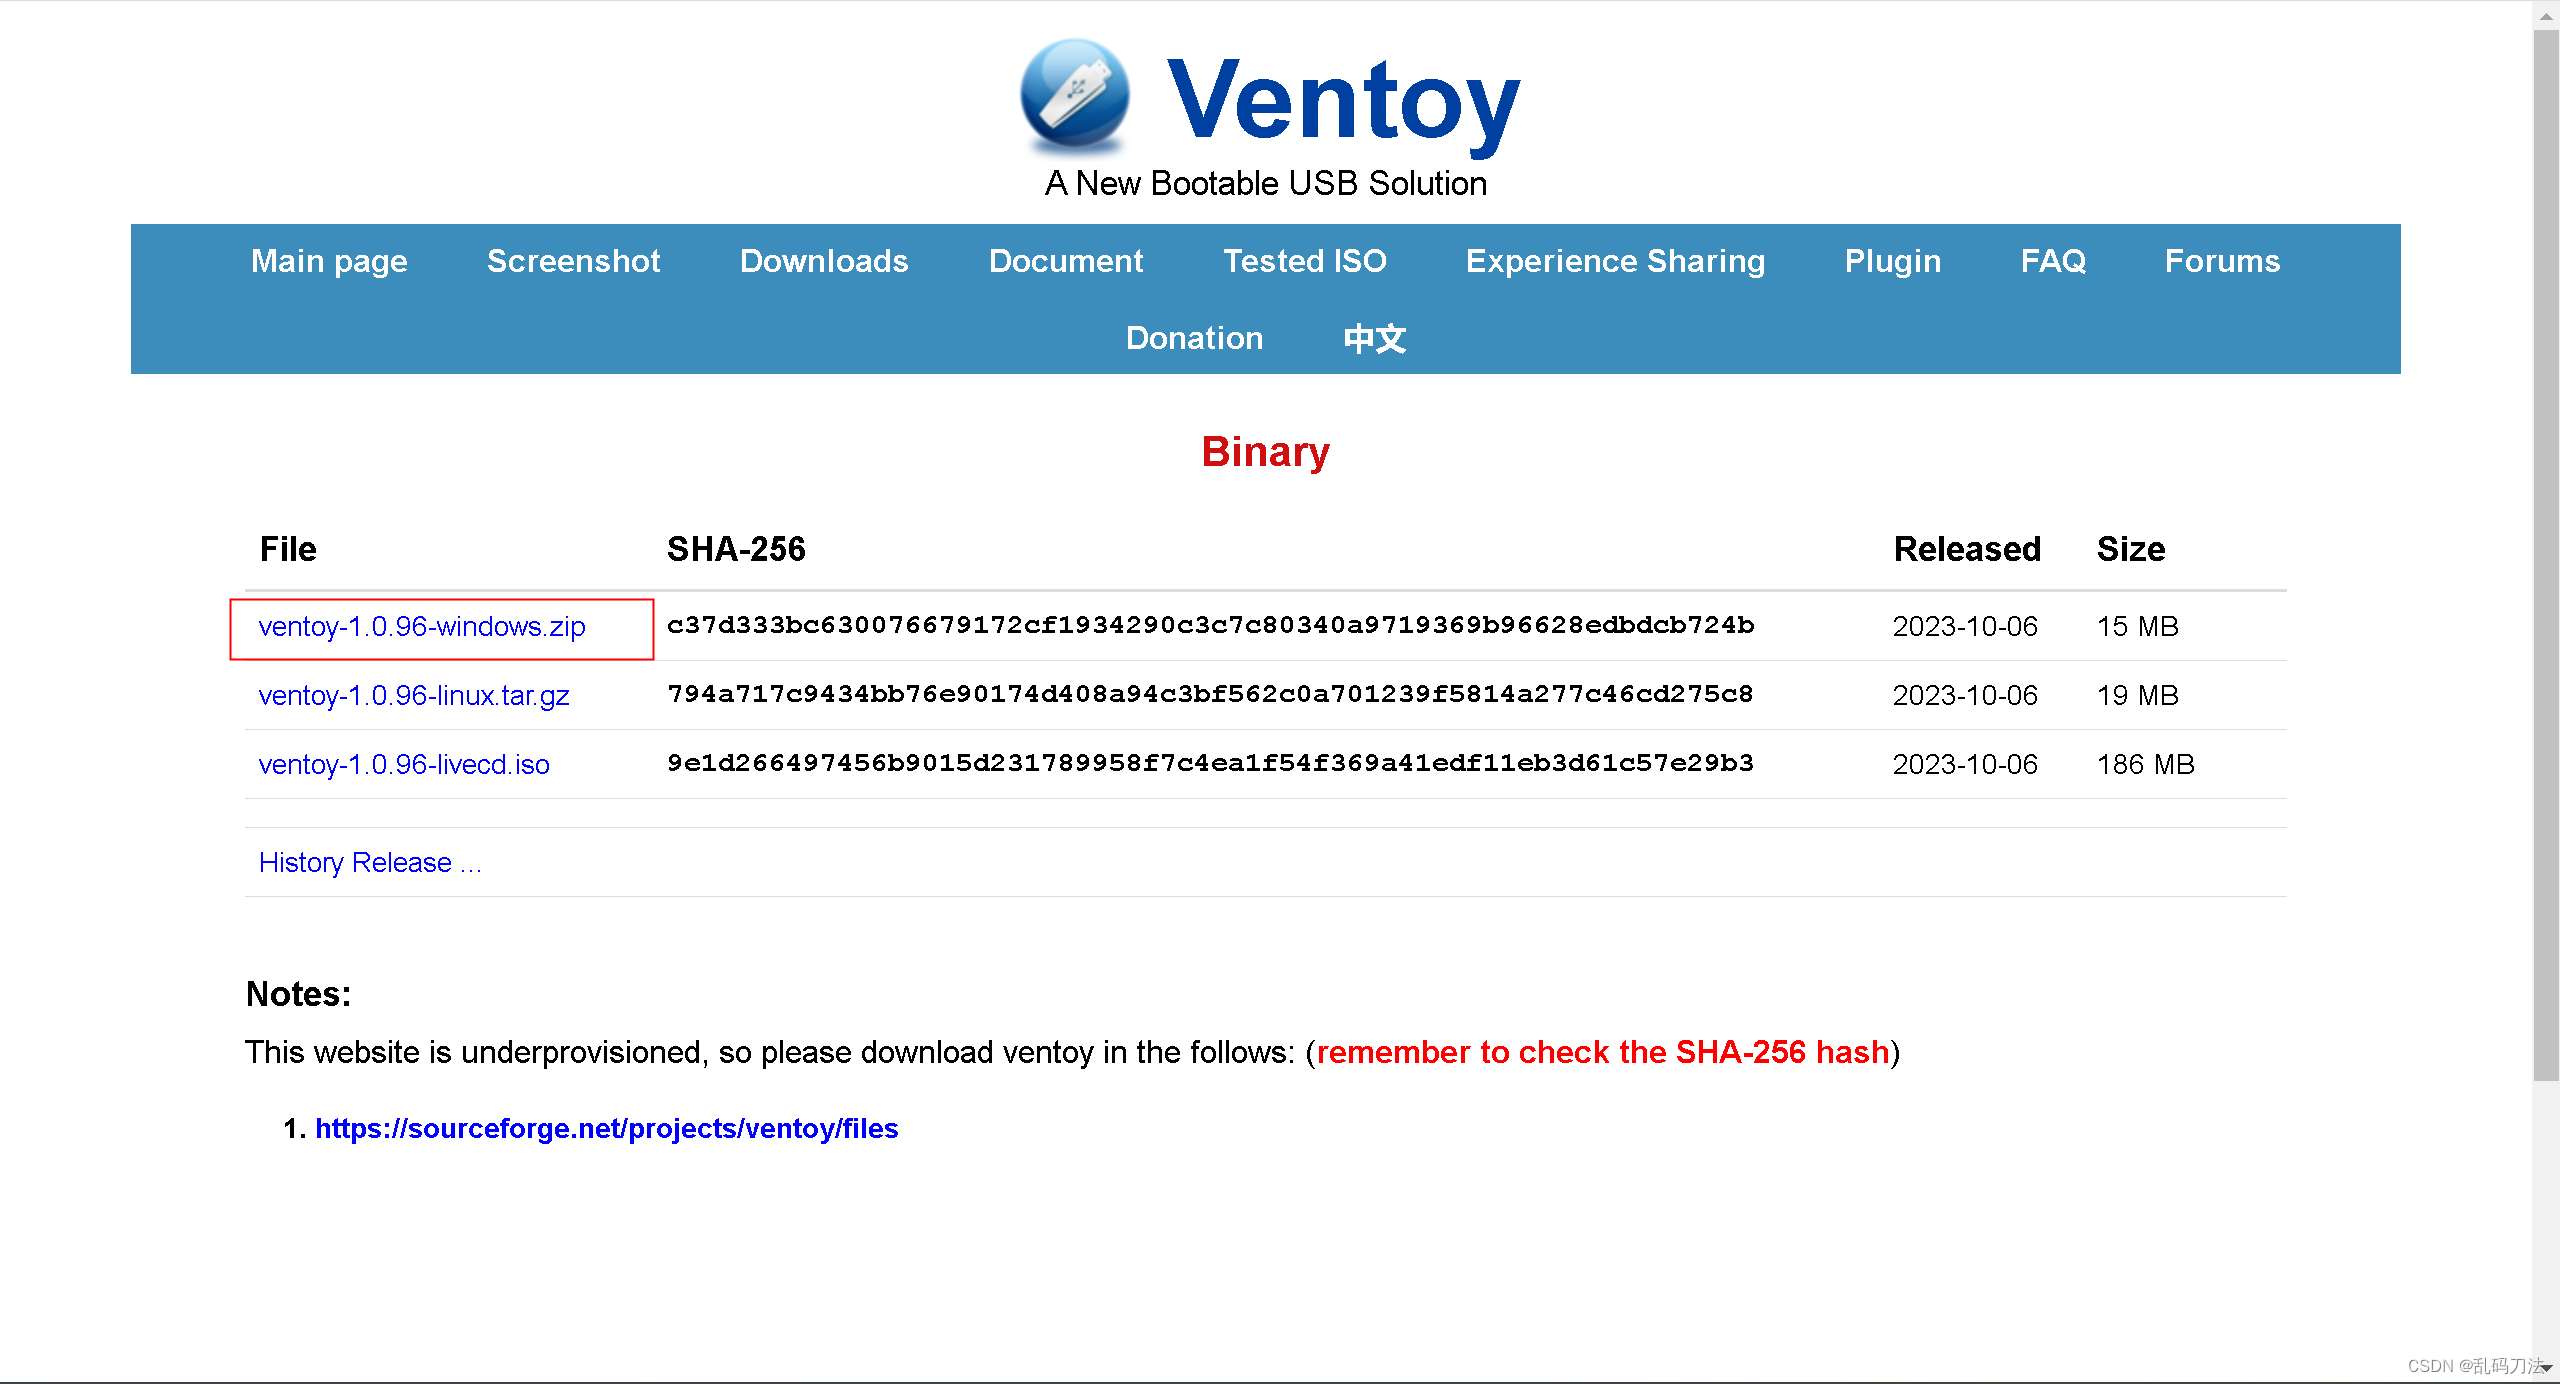Go to the Forums
The width and height of the screenshot is (2560, 1384).
(x=2221, y=261)
